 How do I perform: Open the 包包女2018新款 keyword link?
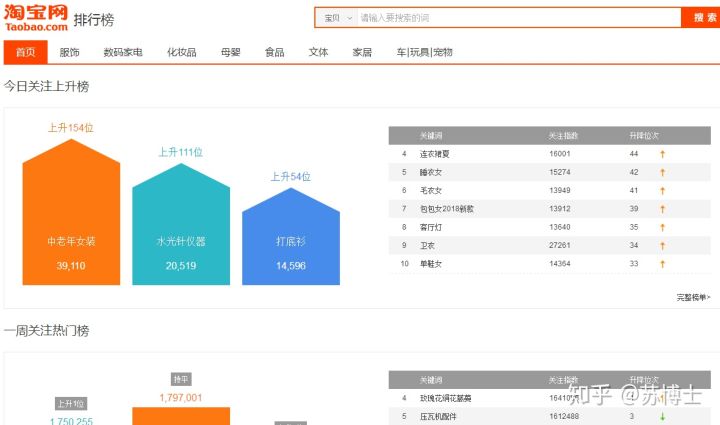pyautogui.click(x=447, y=208)
